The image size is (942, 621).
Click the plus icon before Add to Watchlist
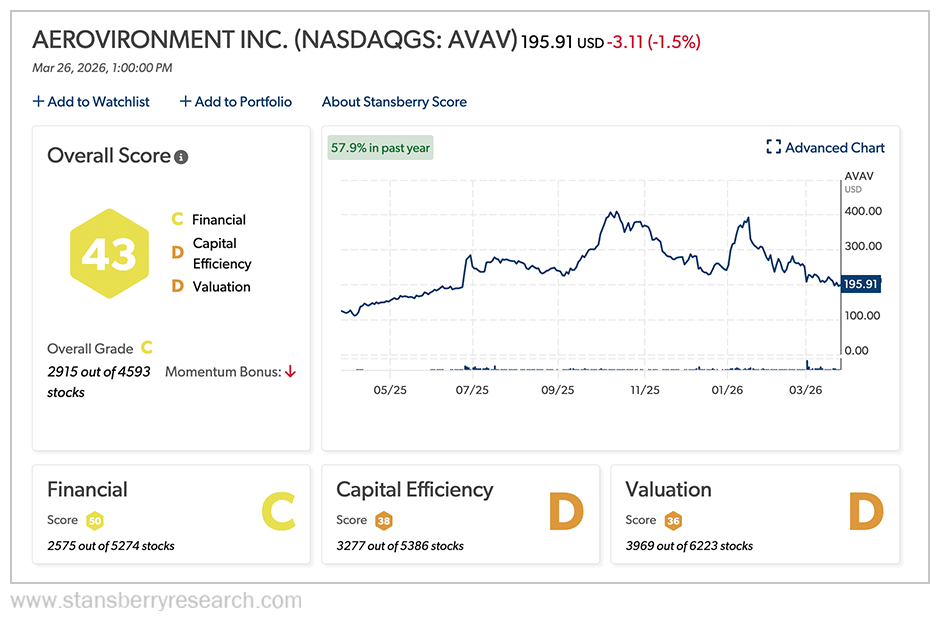point(38,102)
